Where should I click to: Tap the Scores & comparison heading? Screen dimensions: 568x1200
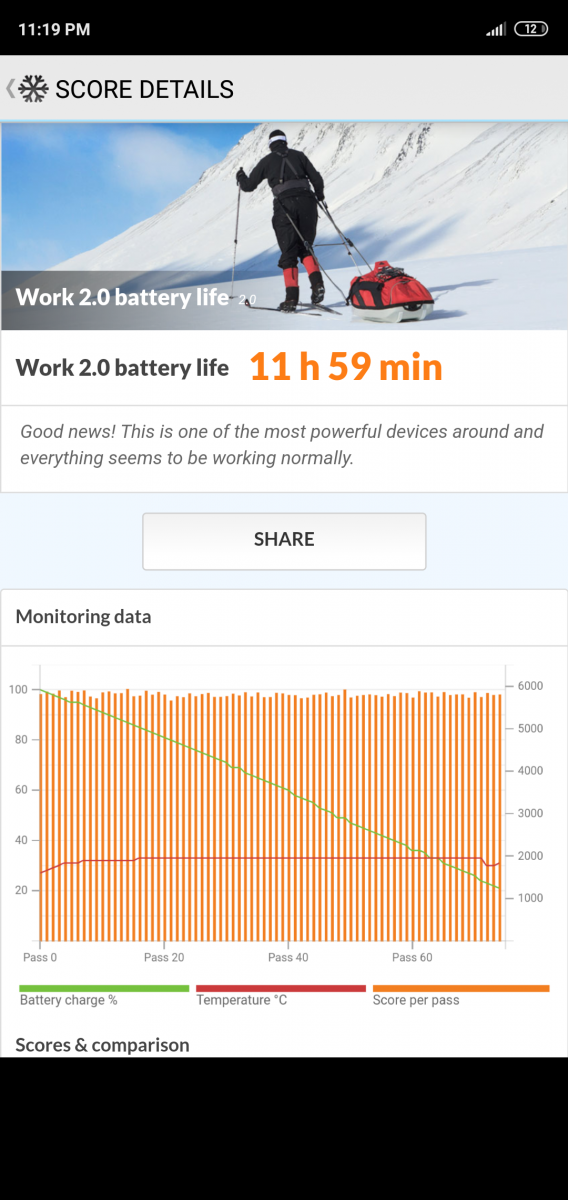[102, 1045]
